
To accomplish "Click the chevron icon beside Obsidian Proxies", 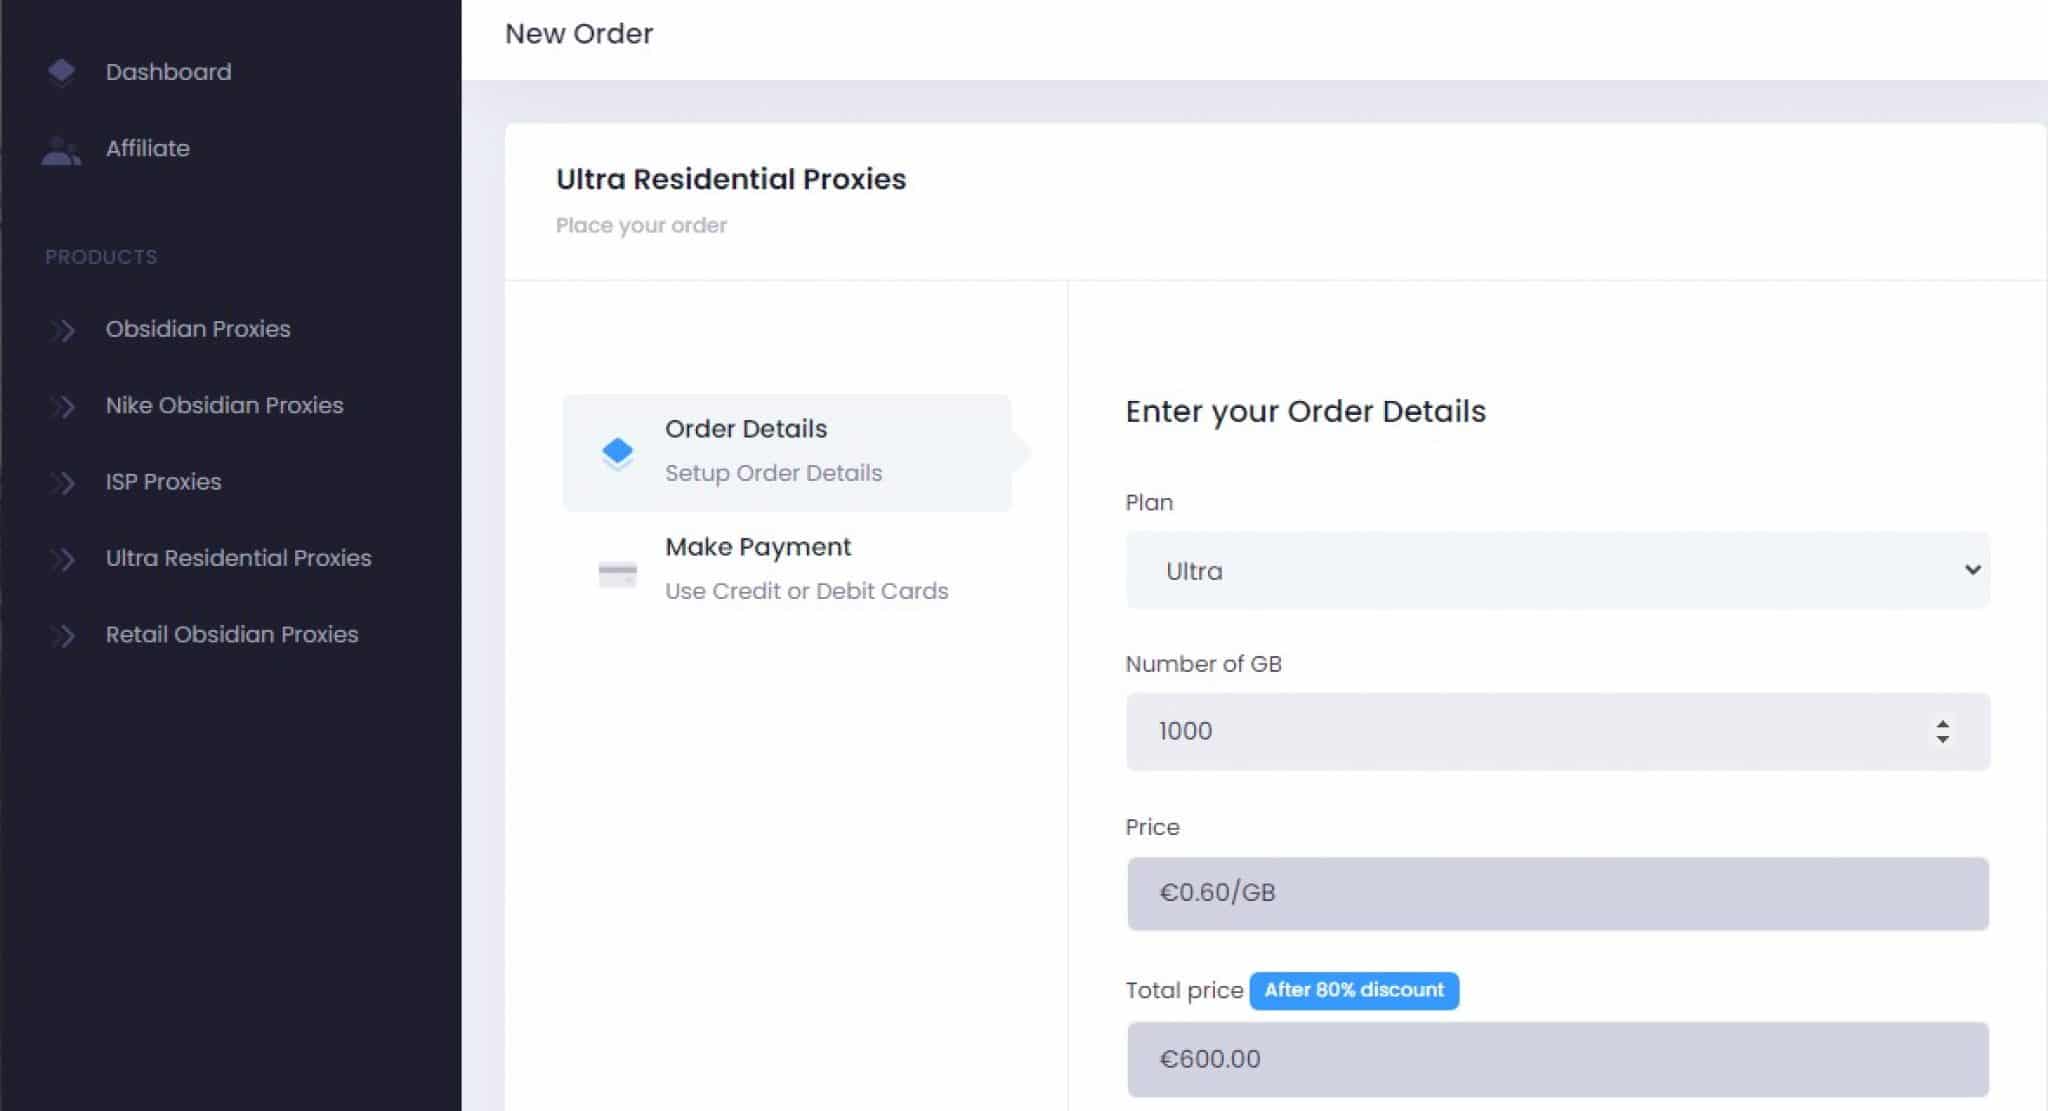I will pyautogui.click(x=62, y=330).
